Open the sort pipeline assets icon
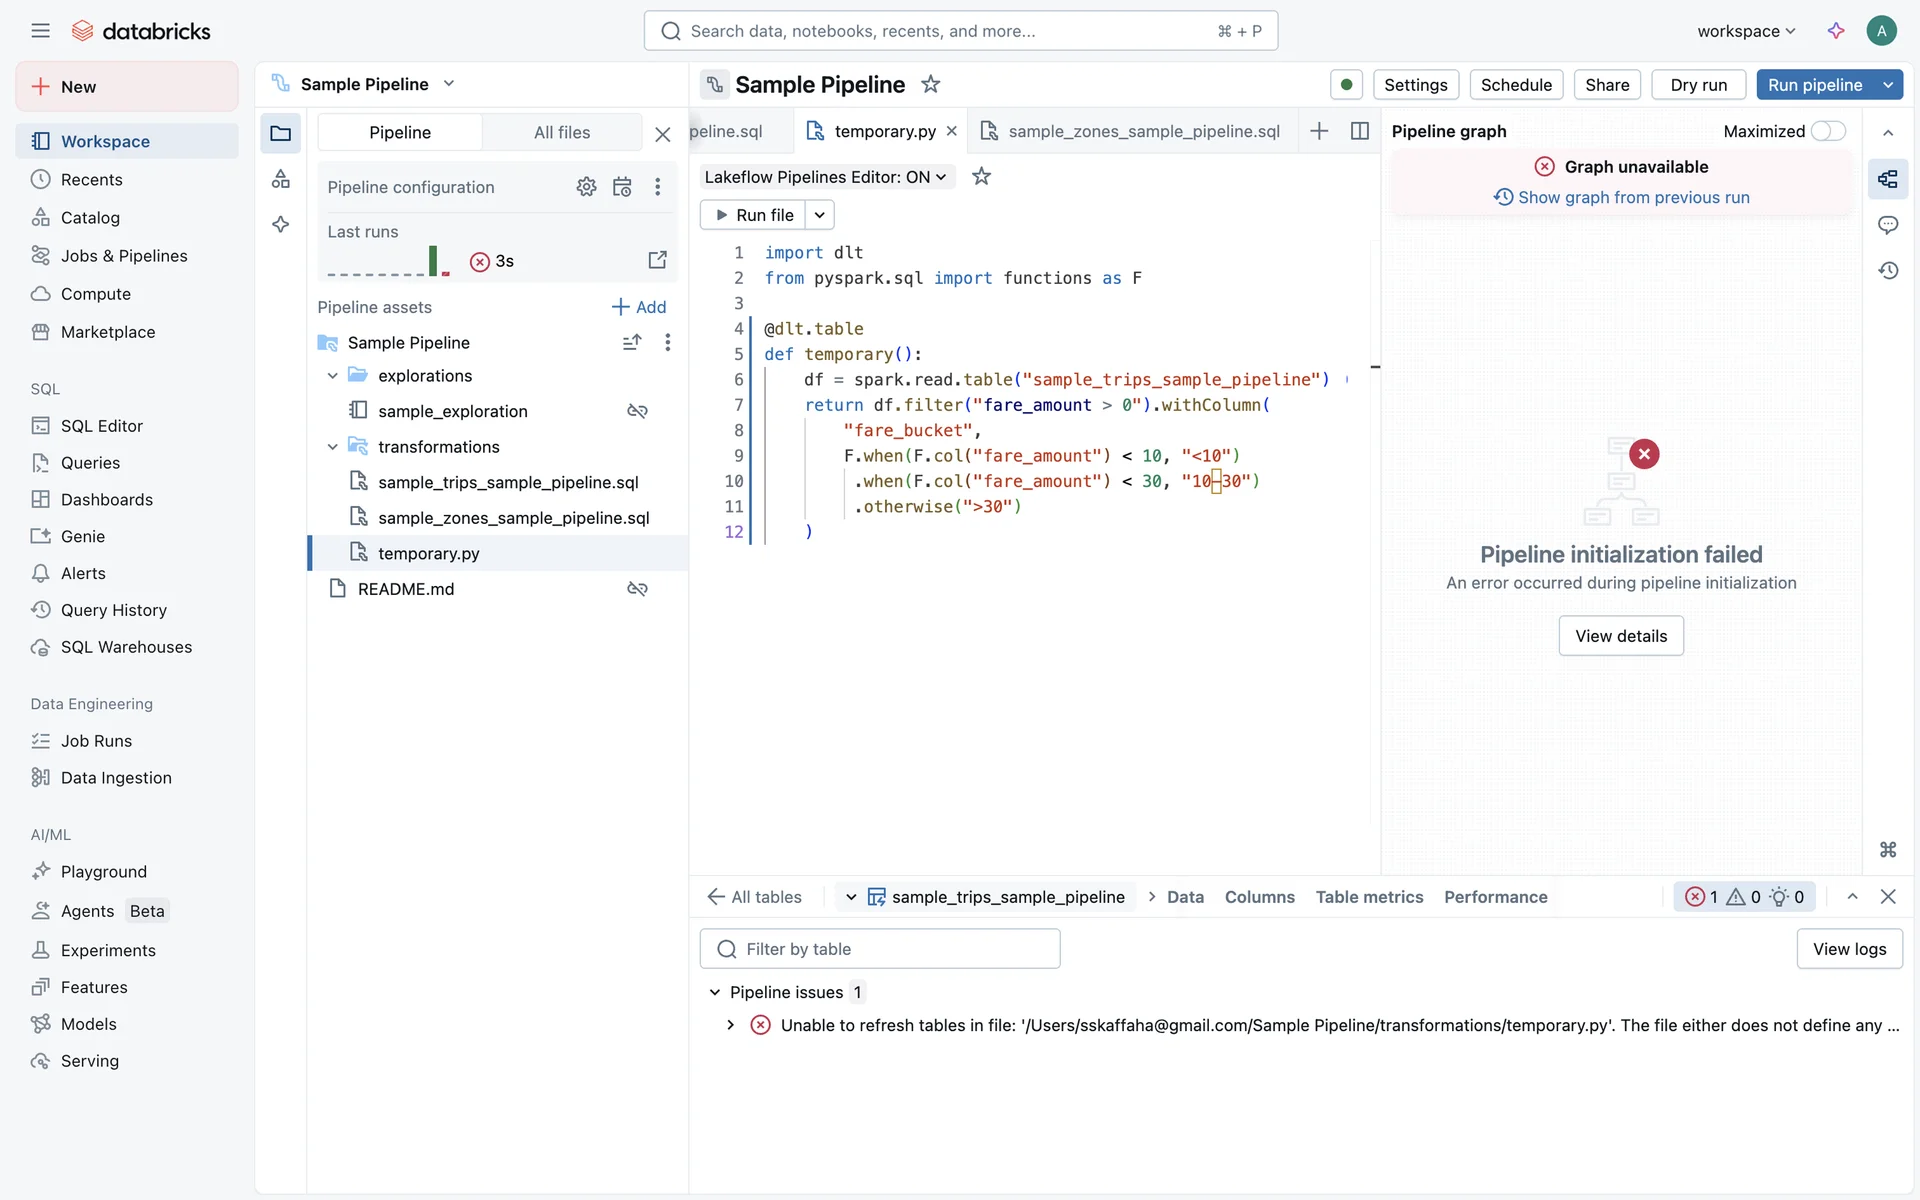The image size is (1920, 1200). 631,342
